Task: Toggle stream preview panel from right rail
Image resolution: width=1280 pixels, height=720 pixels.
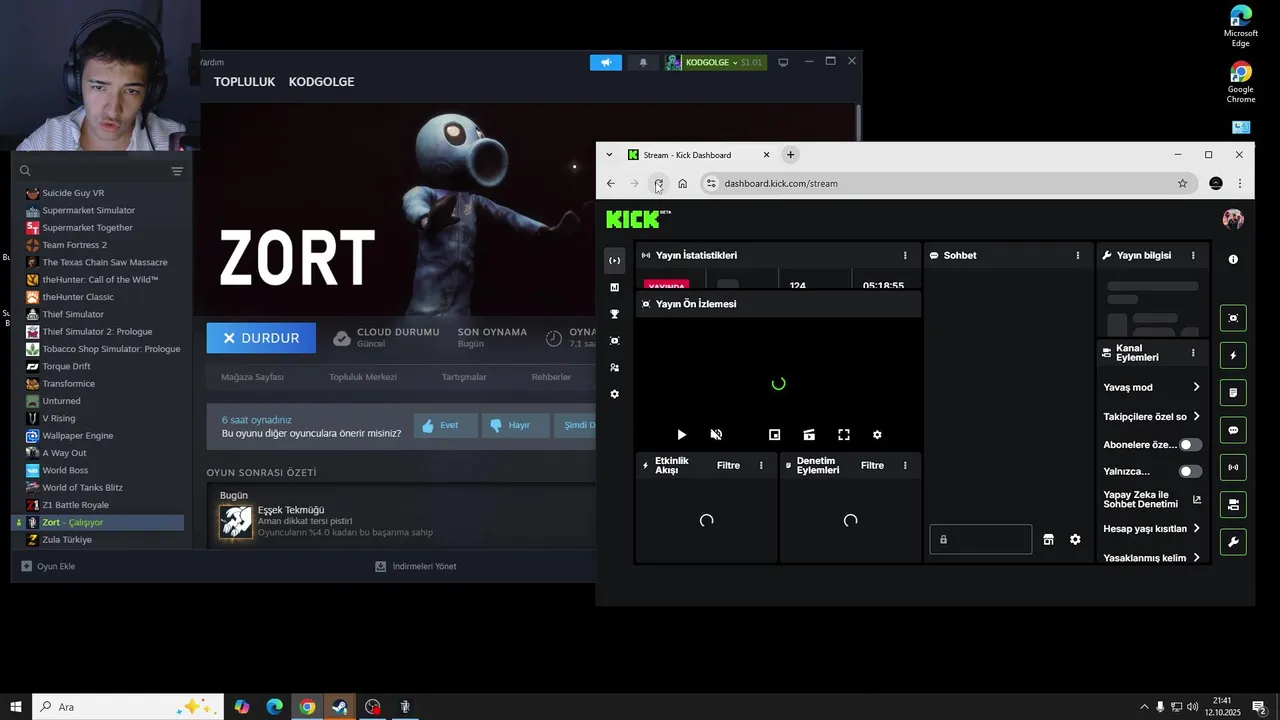Action: tap(1233, 318)
